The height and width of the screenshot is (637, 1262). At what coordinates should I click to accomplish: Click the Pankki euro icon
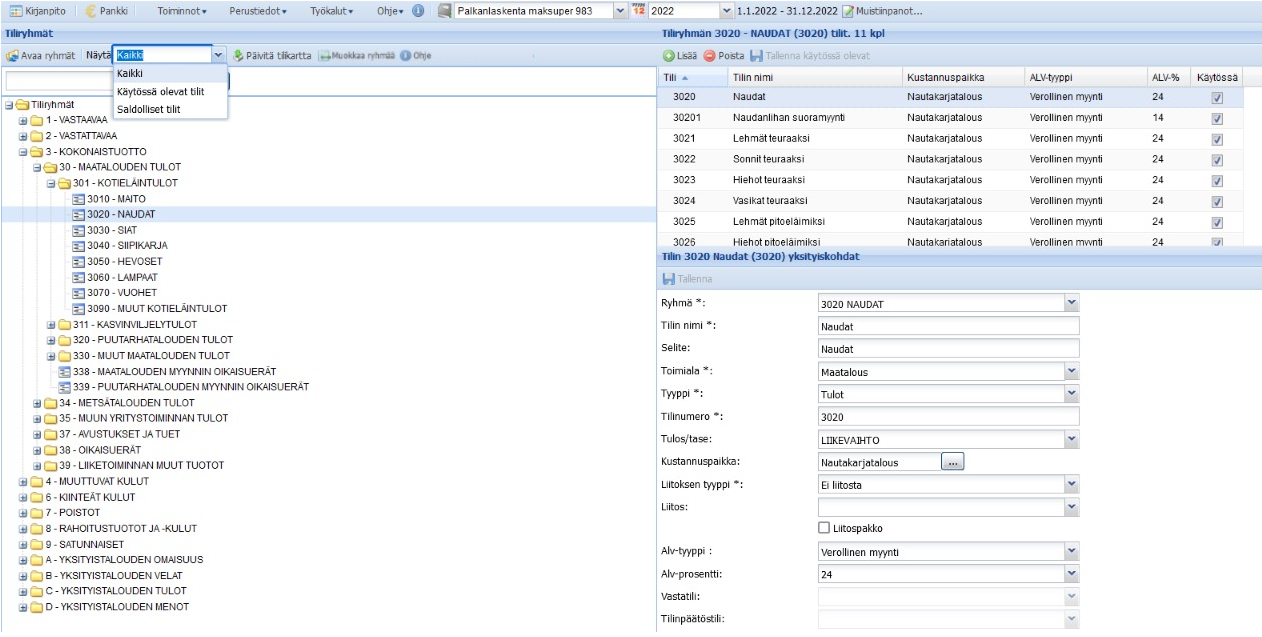[91, 11]
